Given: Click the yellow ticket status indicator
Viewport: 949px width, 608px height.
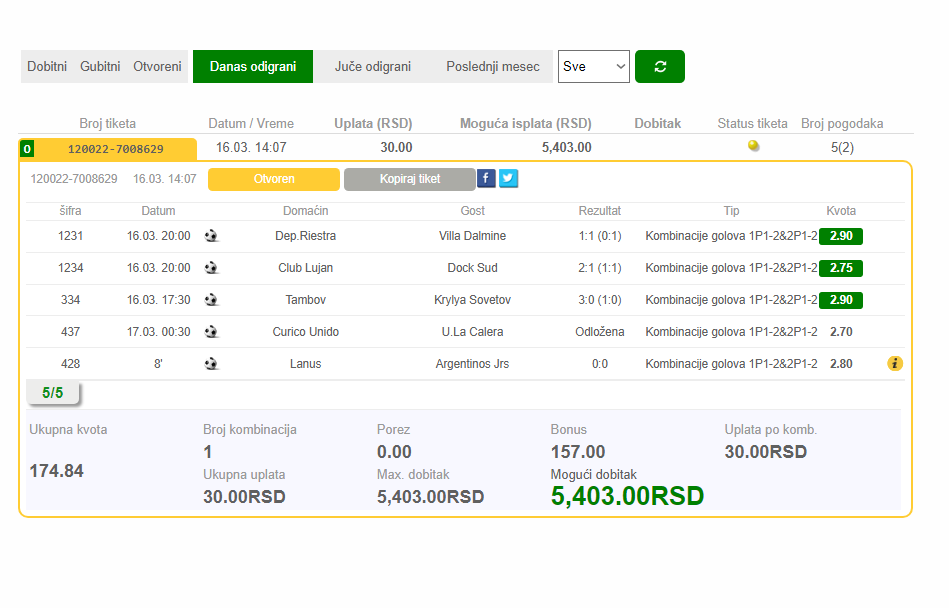Looking at the screenshot, I should pos(753,146).
